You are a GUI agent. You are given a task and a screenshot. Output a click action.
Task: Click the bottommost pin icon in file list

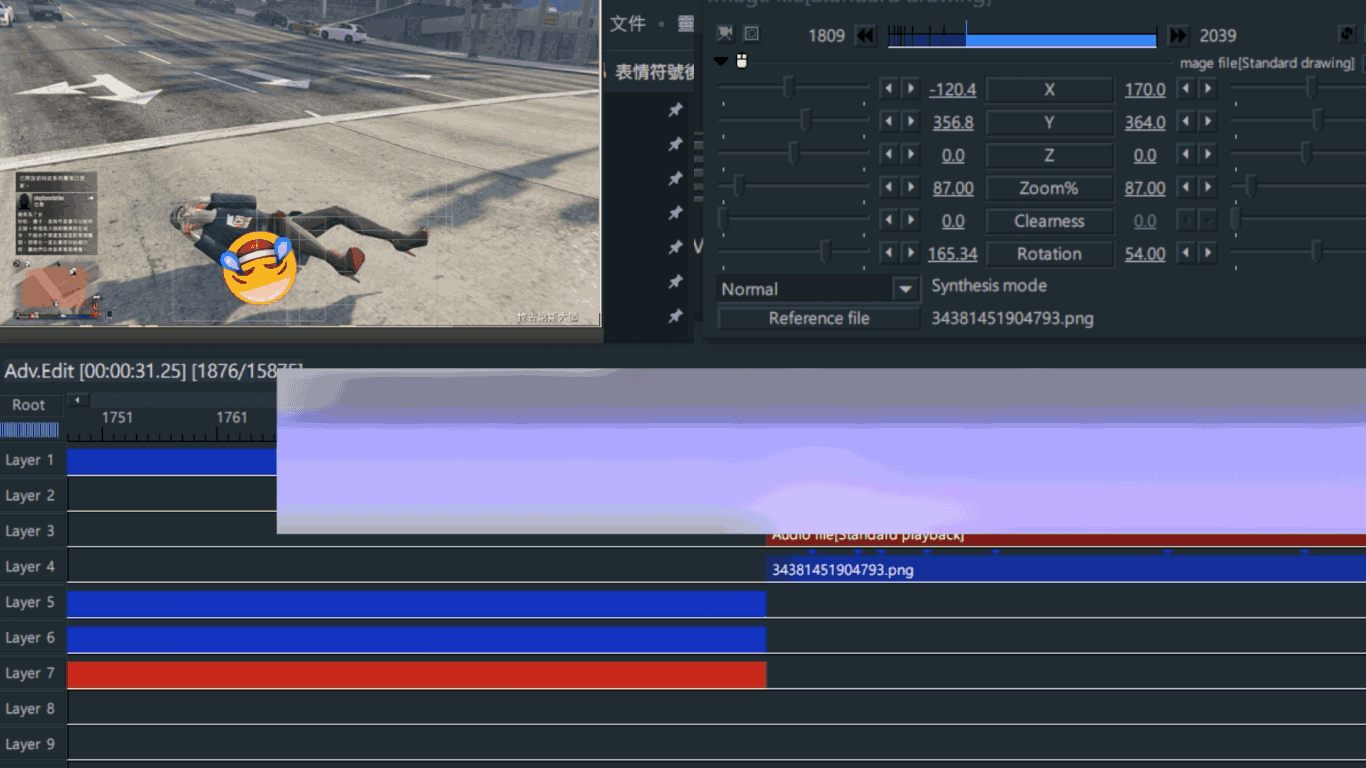point(675,316)
